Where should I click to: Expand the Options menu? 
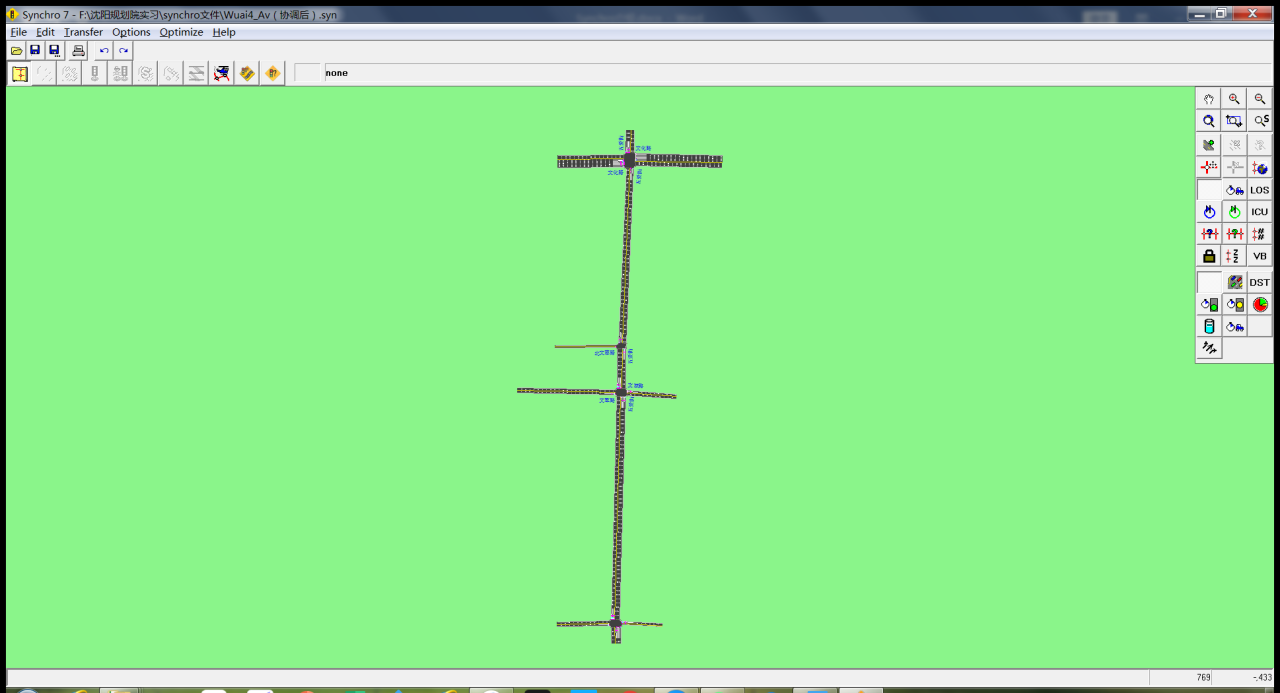131,32
